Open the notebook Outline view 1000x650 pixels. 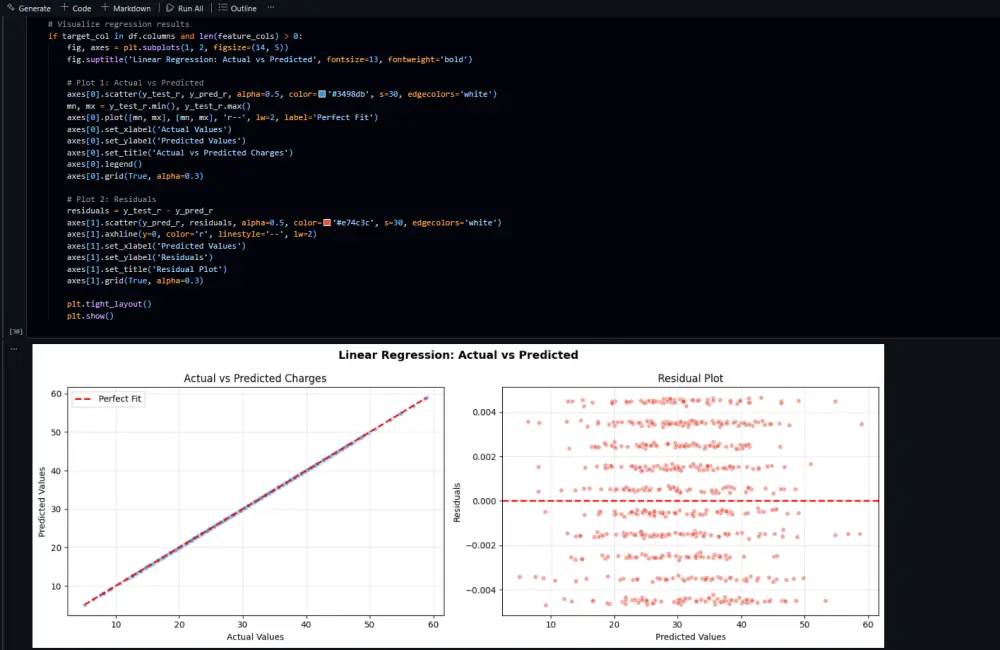coord(237,8)
